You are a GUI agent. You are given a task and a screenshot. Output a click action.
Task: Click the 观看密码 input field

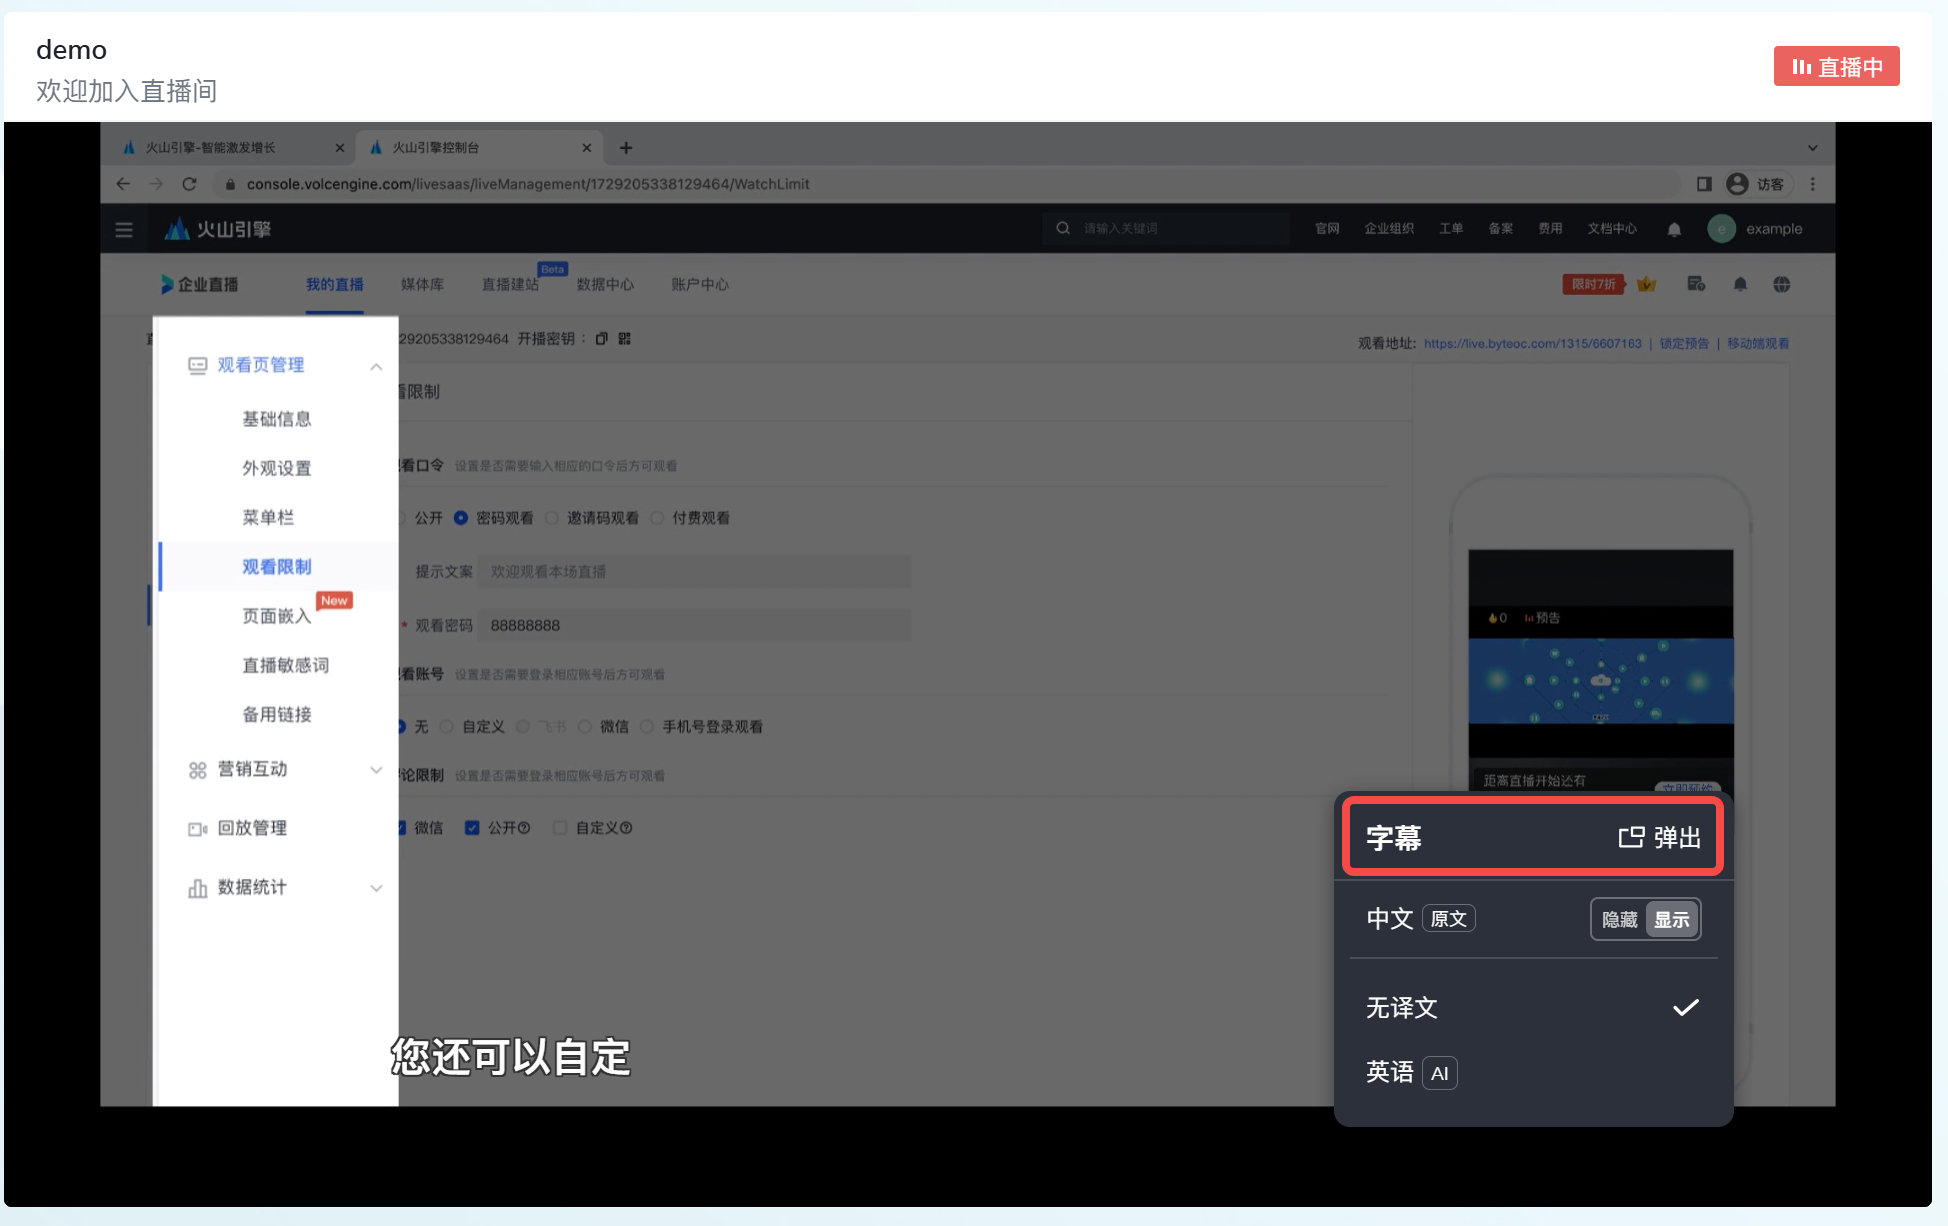coord(694,625)
